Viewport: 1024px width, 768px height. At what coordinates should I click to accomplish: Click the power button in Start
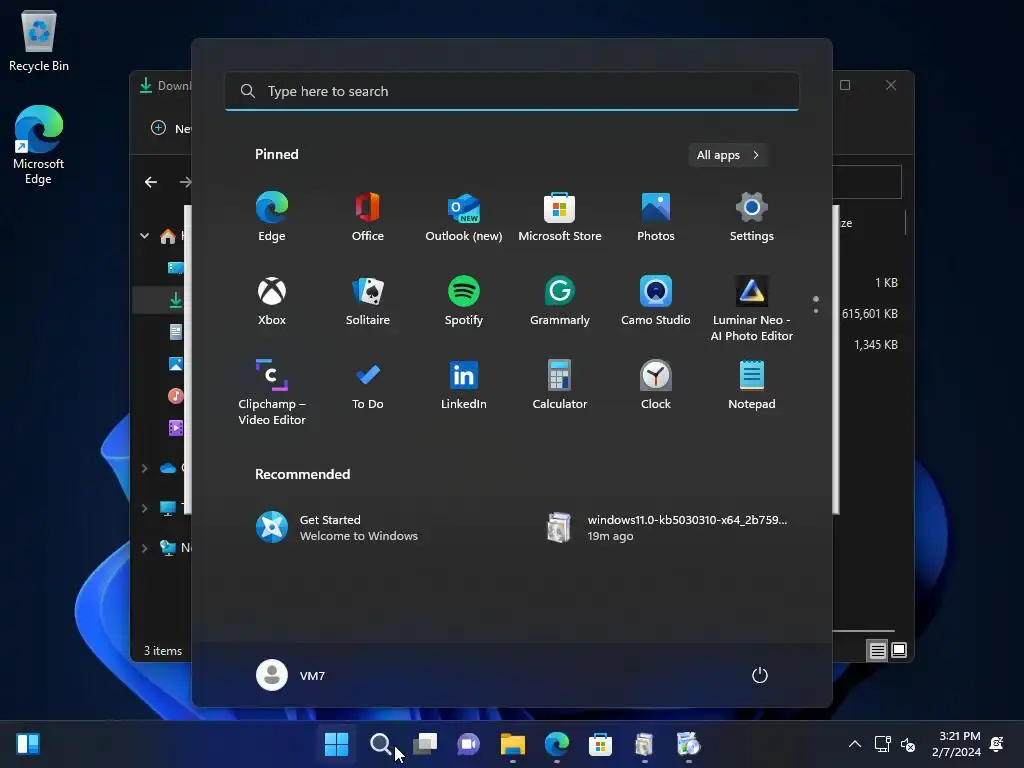(x=760, y=675)
